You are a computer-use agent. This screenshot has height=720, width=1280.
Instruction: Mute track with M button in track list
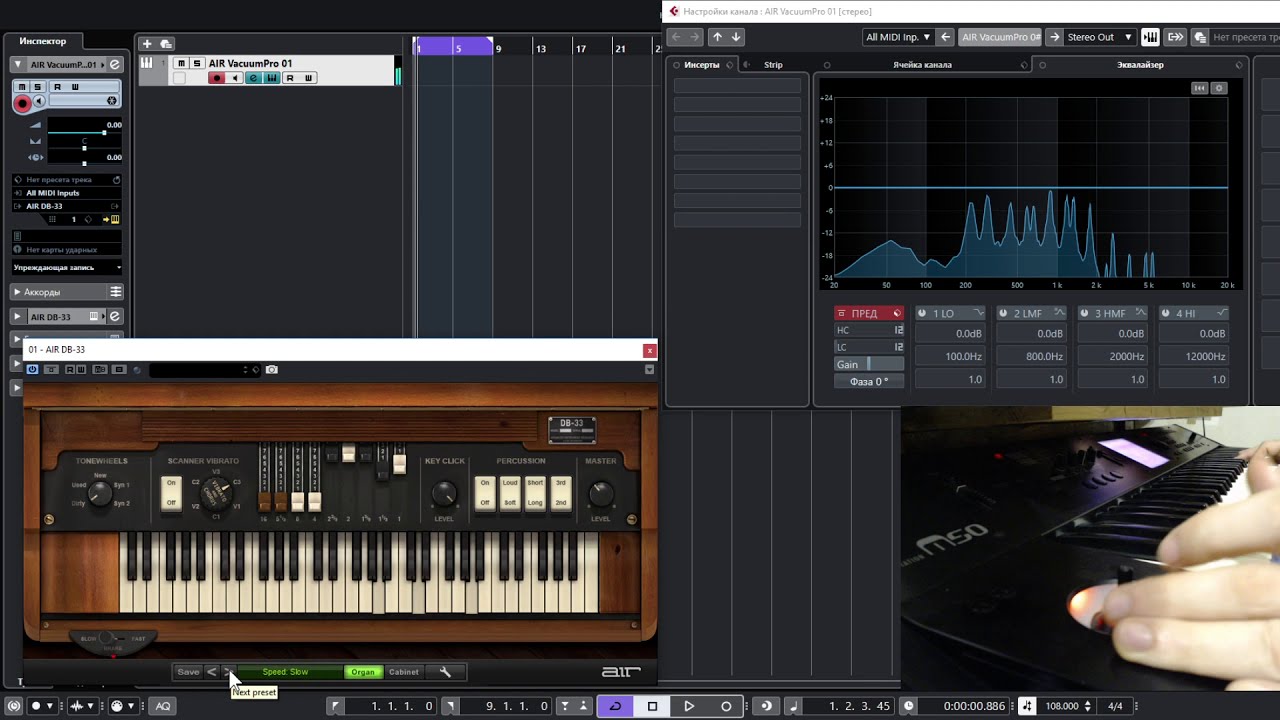[x=181, y=64]
